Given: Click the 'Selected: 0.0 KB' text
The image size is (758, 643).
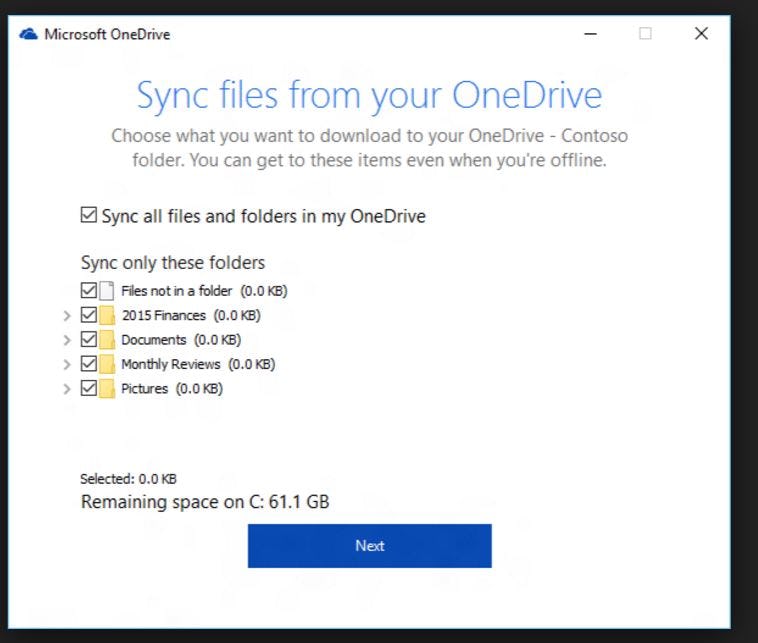Looking at the screenshot, I should (128, 479).
